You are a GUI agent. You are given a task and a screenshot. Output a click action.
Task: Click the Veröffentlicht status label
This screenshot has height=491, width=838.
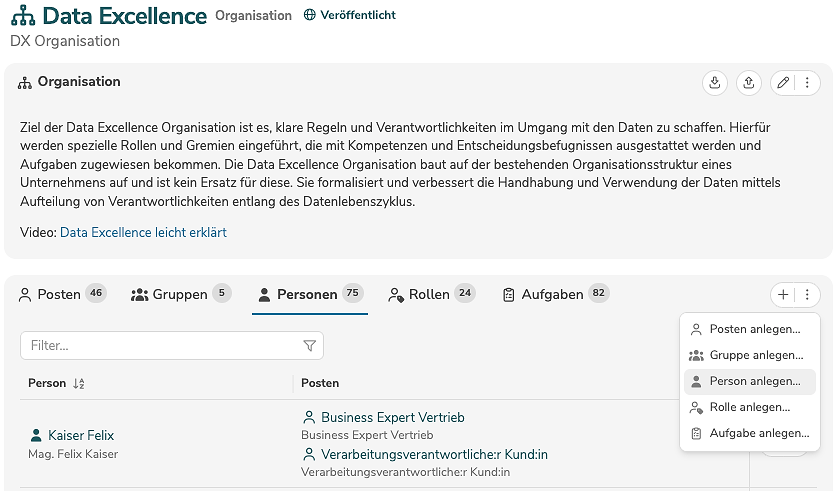358,15
